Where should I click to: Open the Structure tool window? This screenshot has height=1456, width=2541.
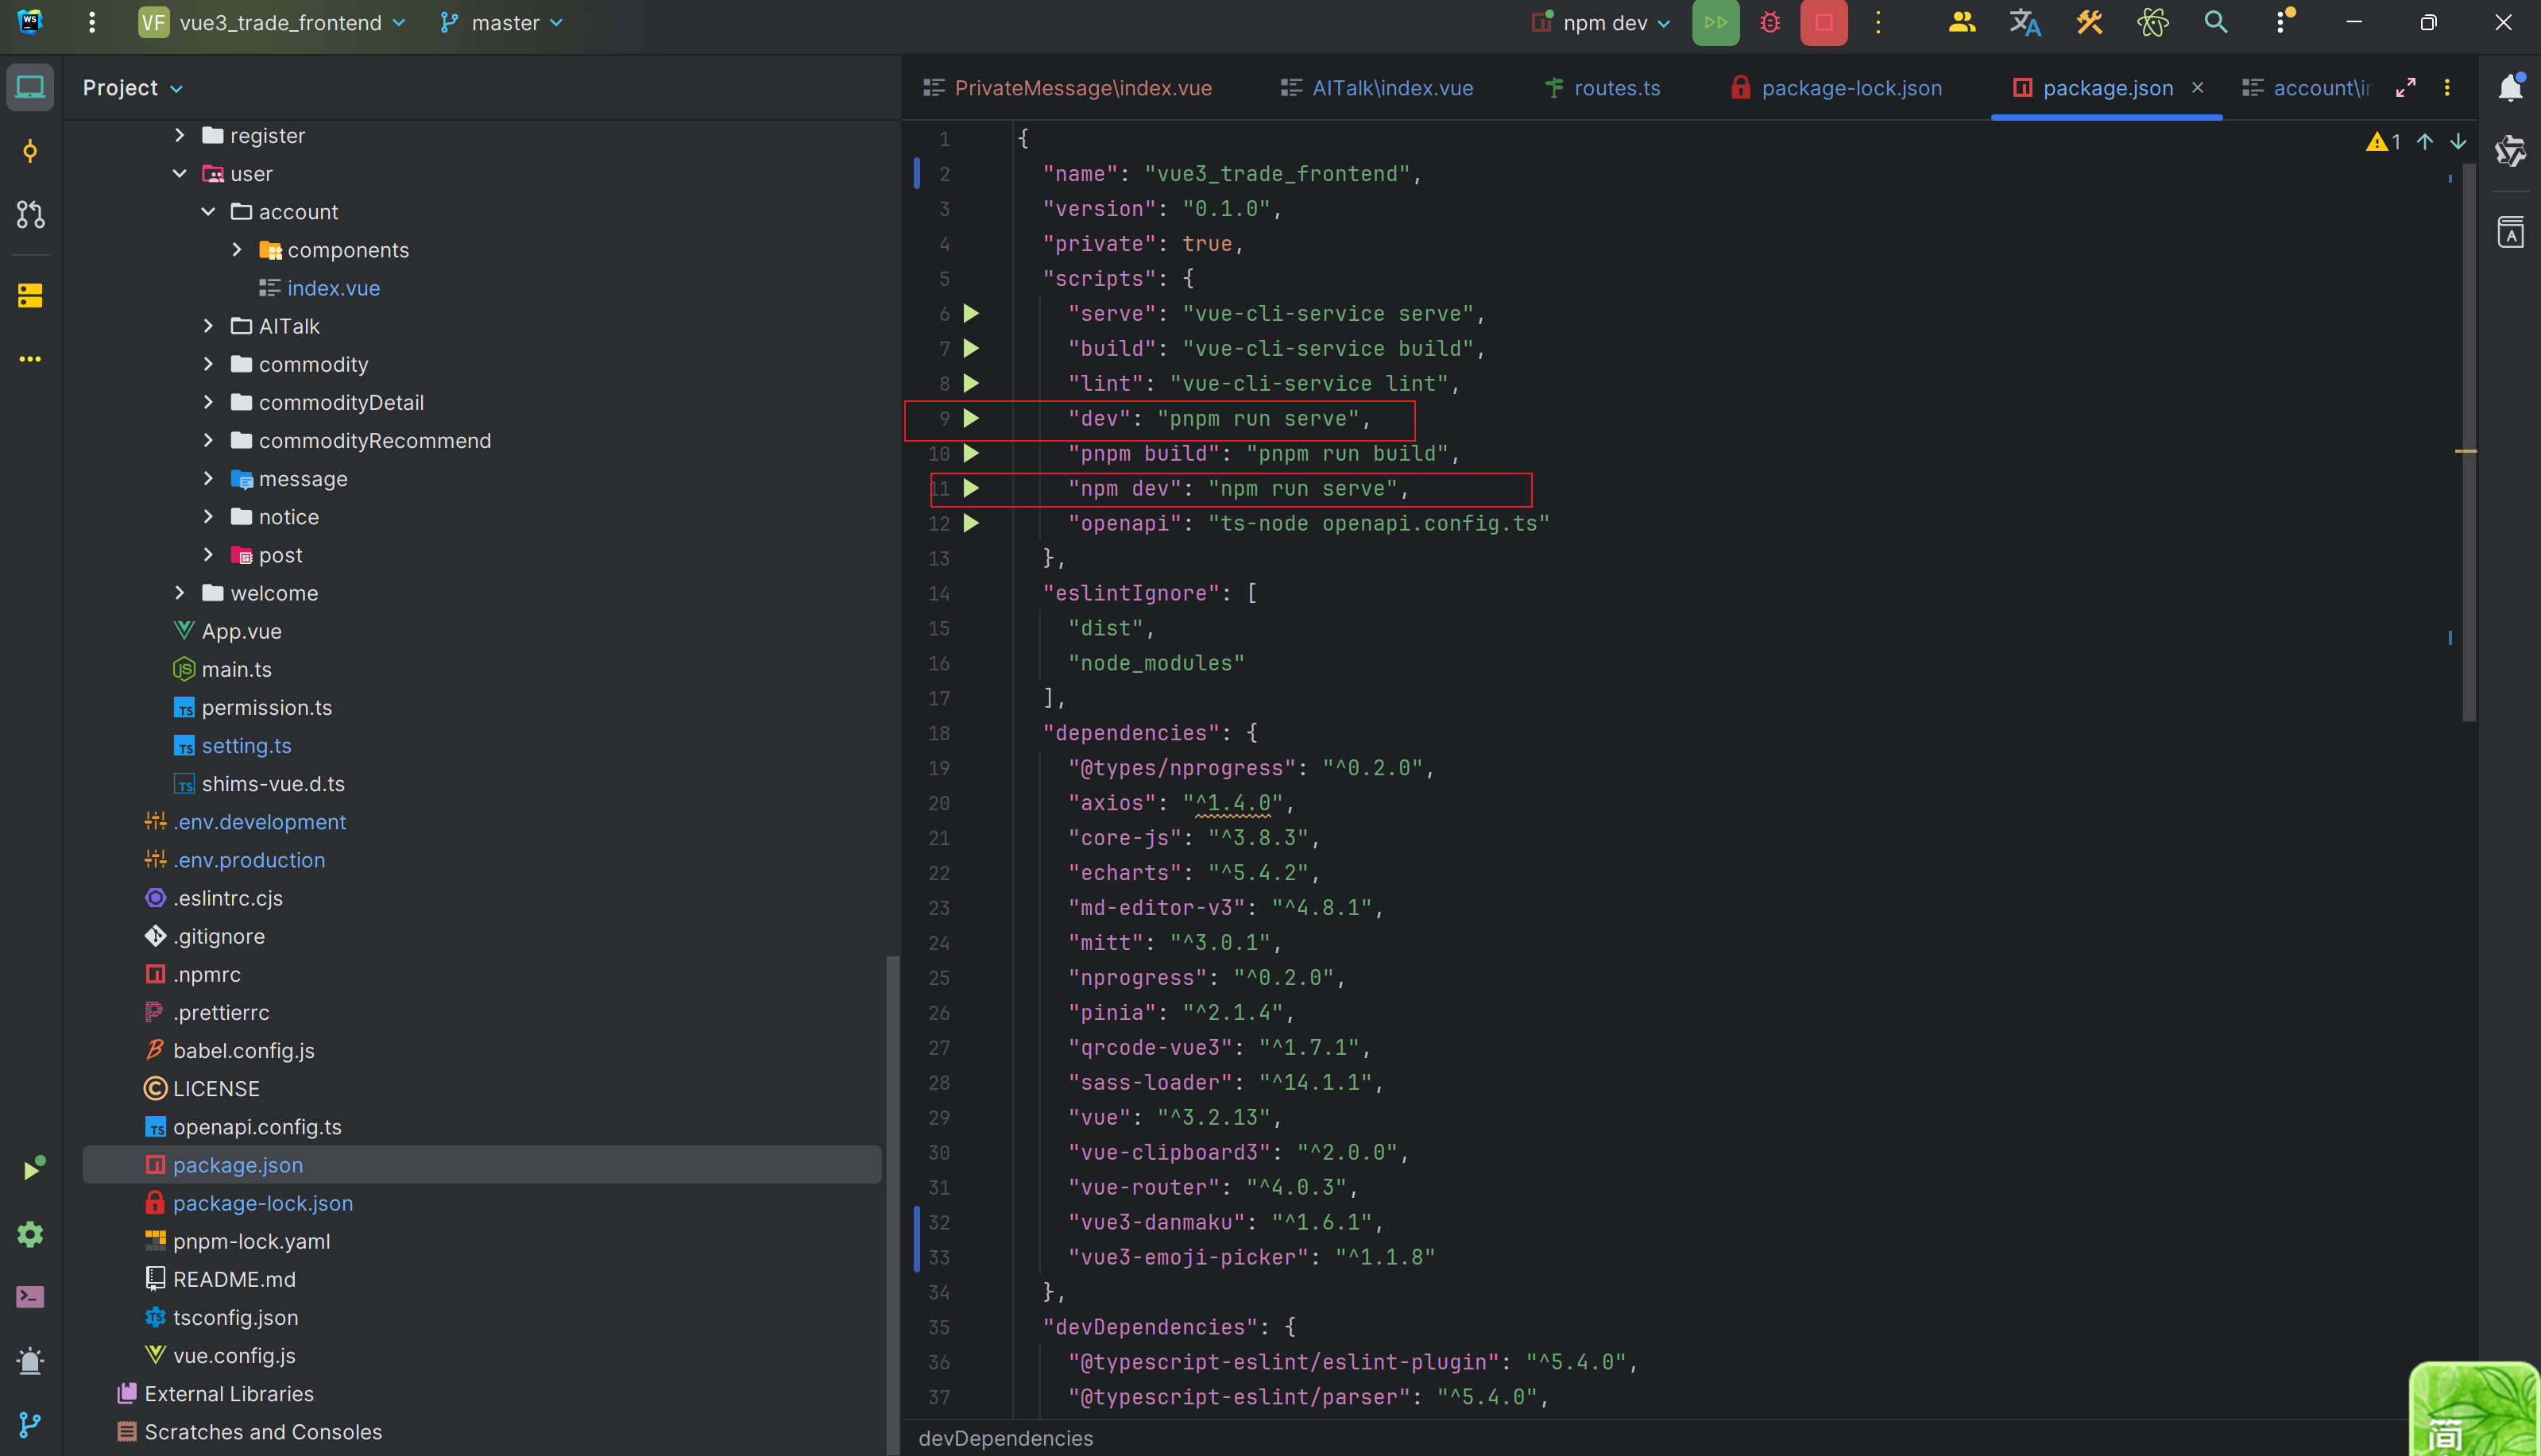point(30,296)
